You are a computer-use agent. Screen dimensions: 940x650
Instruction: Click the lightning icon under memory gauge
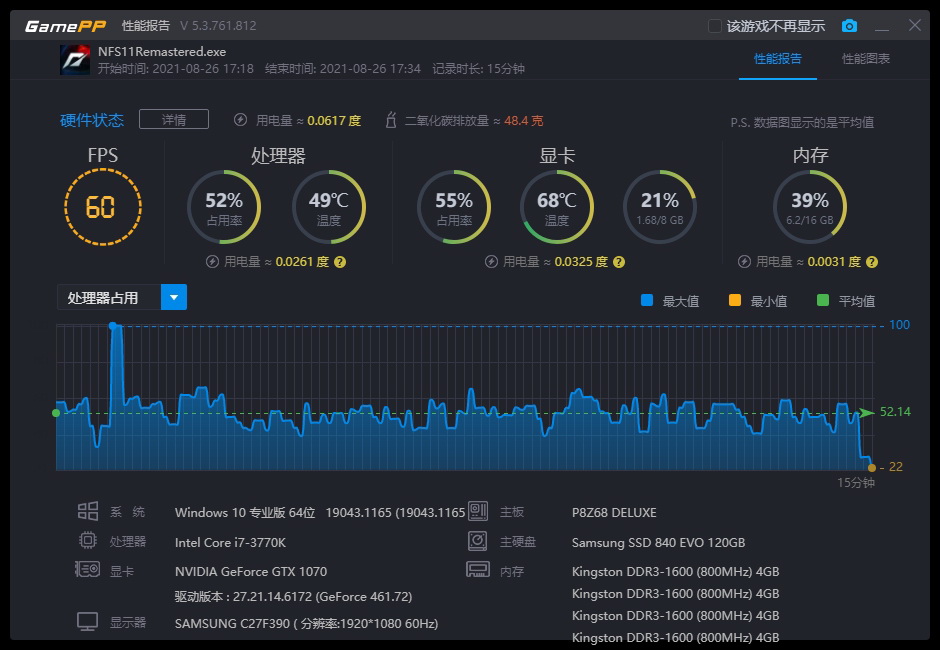pyautogui.click(x=745, y=261)
